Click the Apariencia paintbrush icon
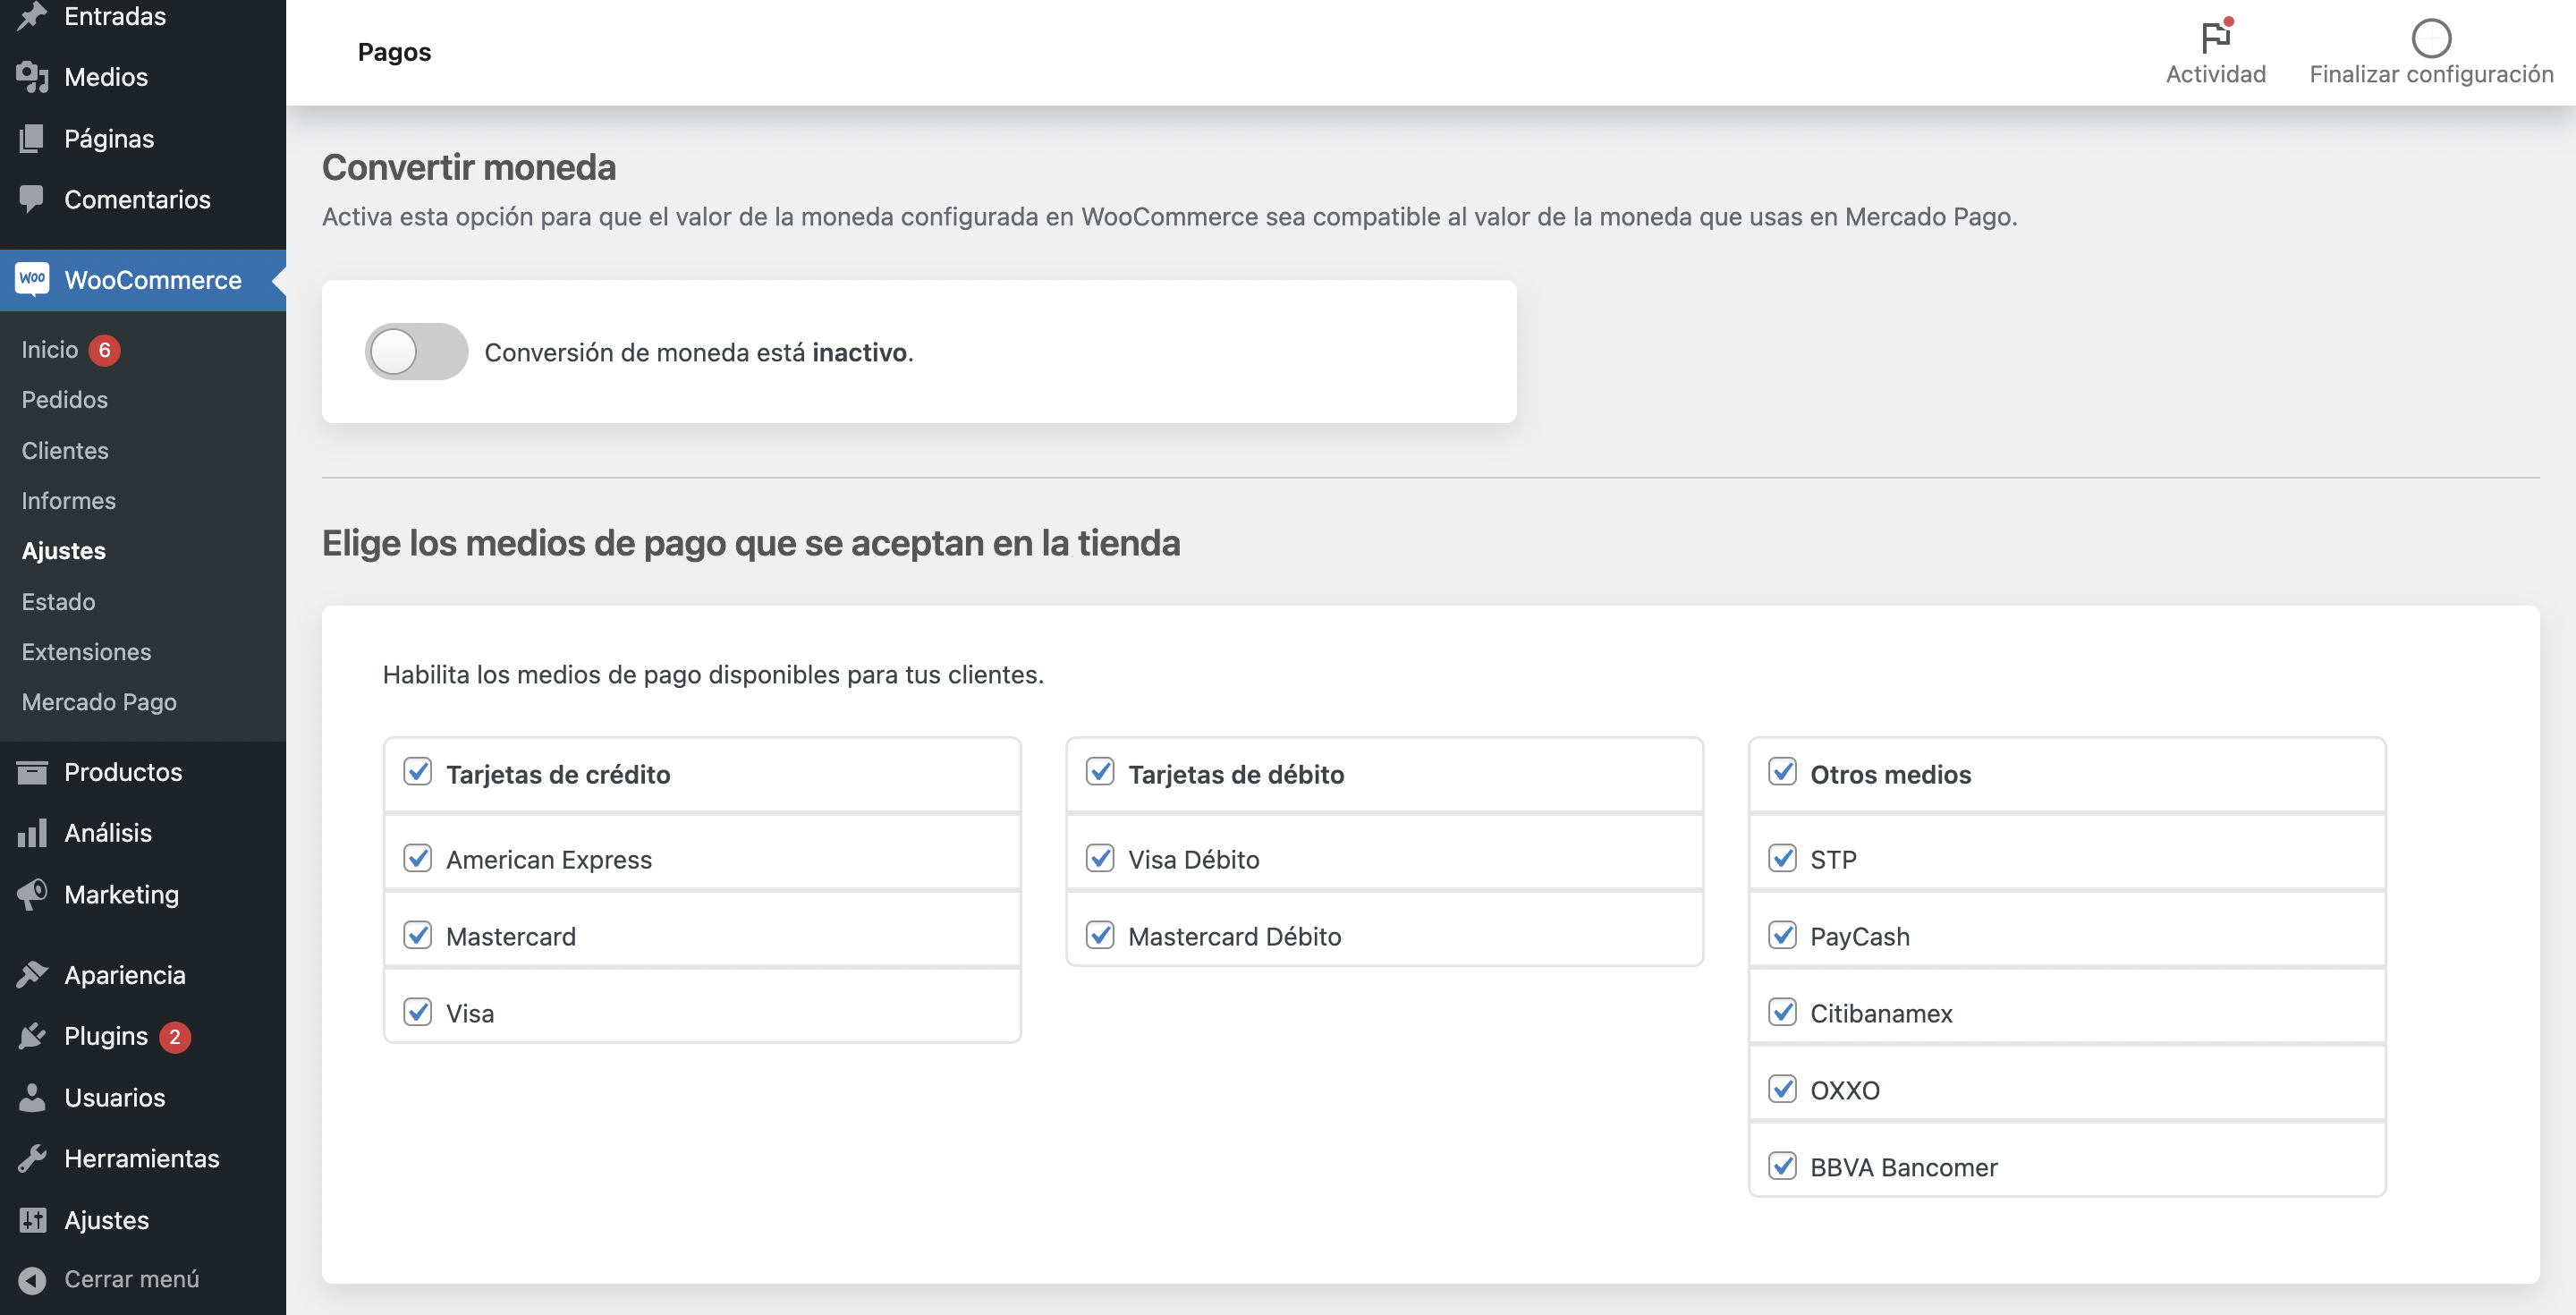Viewport: 2576px width, 1315px height. click(x=32, y=975)
